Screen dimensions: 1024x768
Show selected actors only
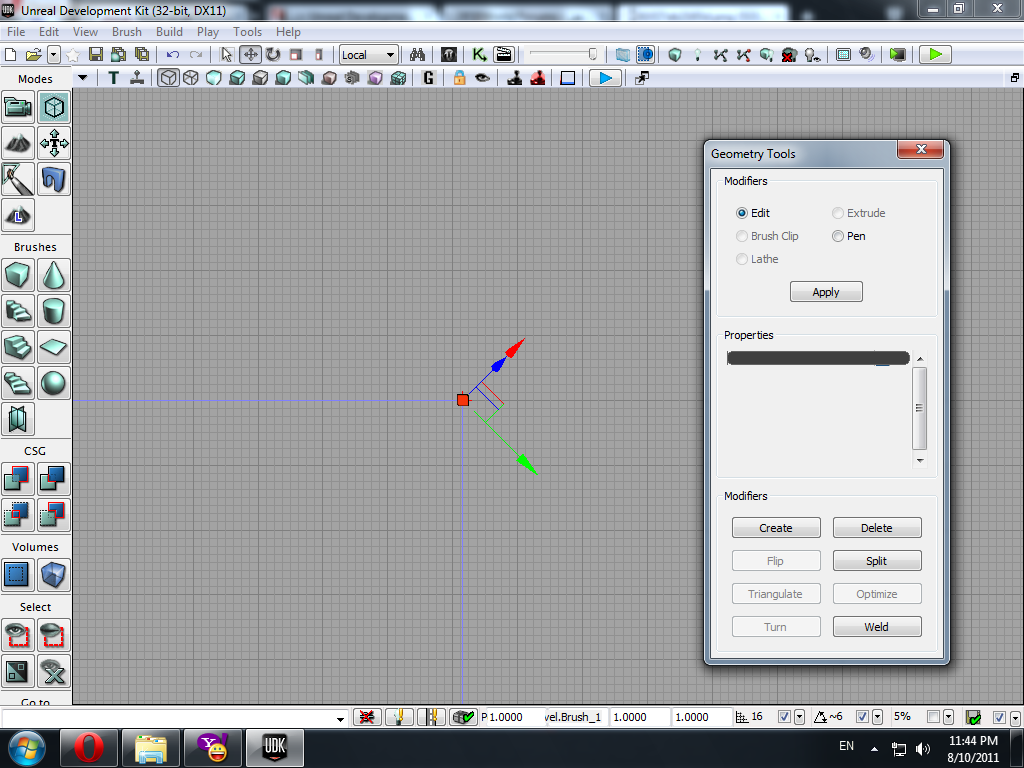[x=18, y=635]
